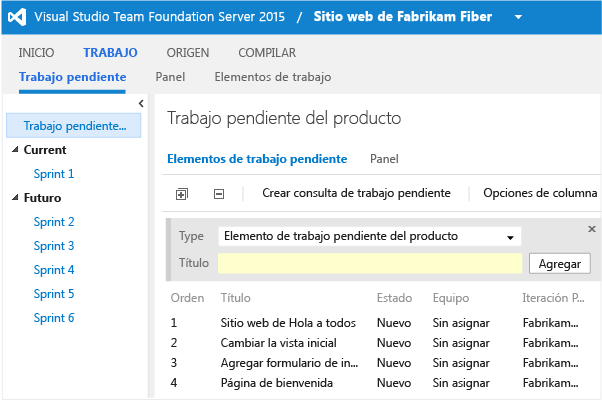Viewport: 602px width, 401px height.
Task: Click the Orden column header
Action: [187, 298]
